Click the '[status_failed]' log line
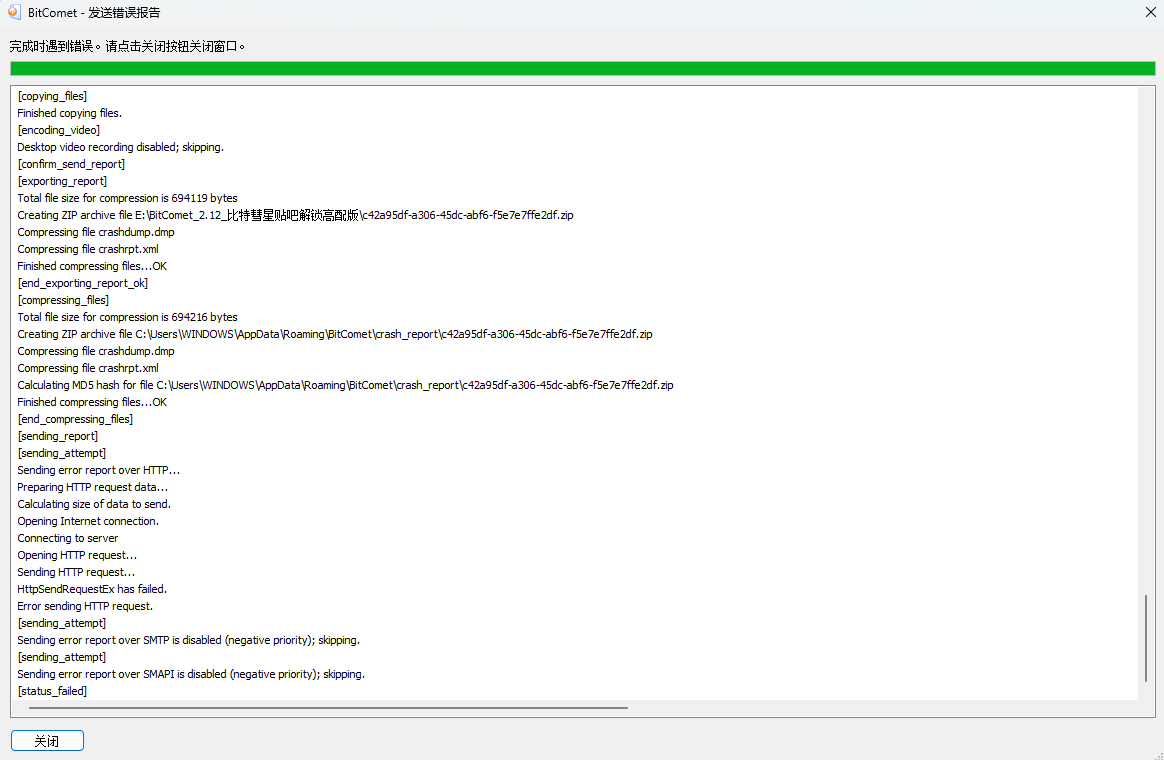This screenshot has width=1164, height=760. pyautogui.click(x=52, y=692)
